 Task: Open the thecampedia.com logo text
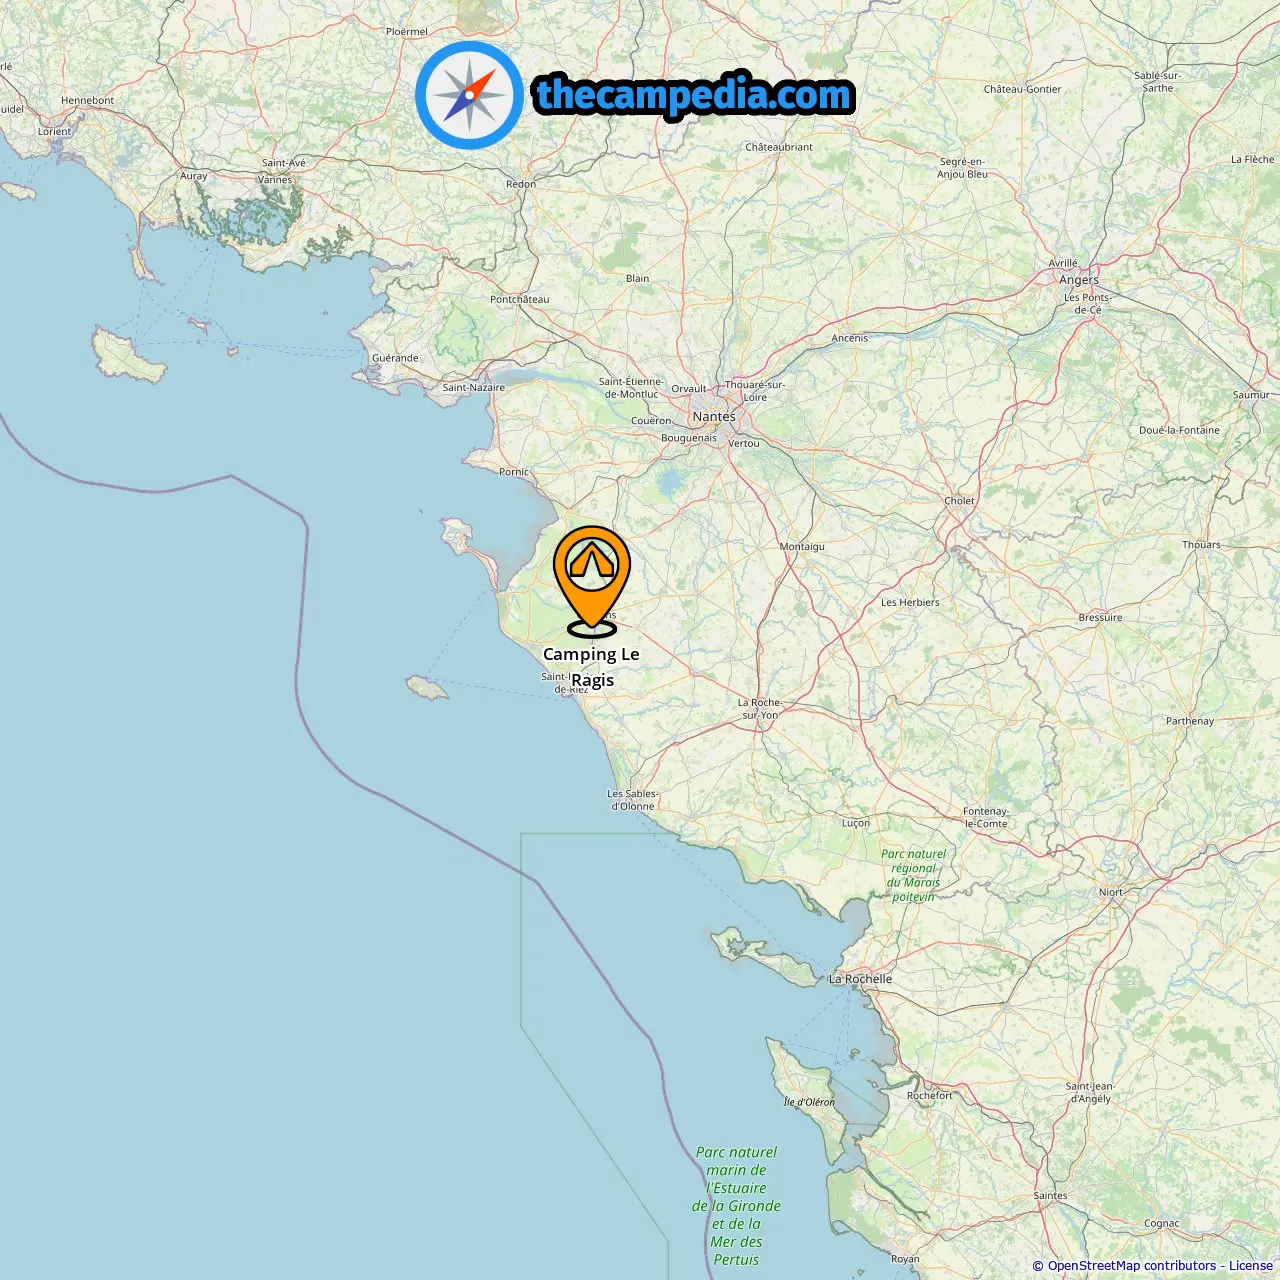(694, 95)
